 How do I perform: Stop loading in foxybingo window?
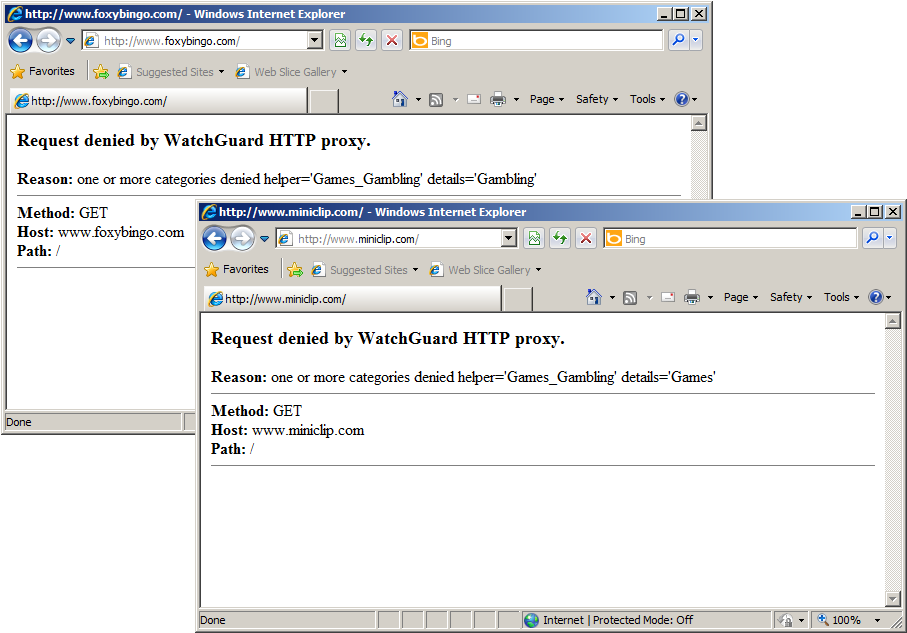click(392, 41)
